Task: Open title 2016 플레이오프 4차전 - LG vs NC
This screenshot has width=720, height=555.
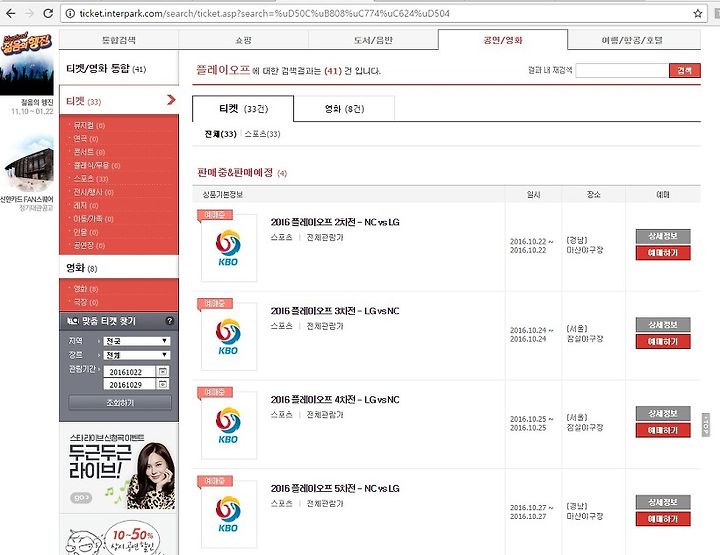Action: click(x=335, y=400)
